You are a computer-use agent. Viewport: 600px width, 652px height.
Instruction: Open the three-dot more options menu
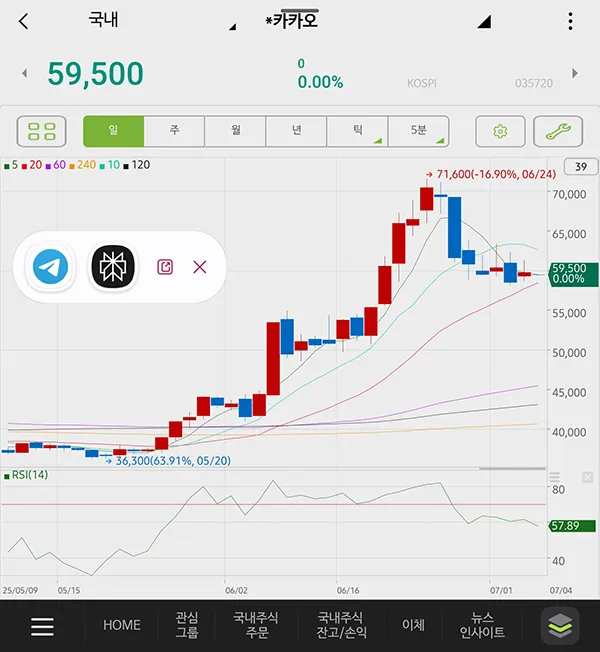point(570,21)
